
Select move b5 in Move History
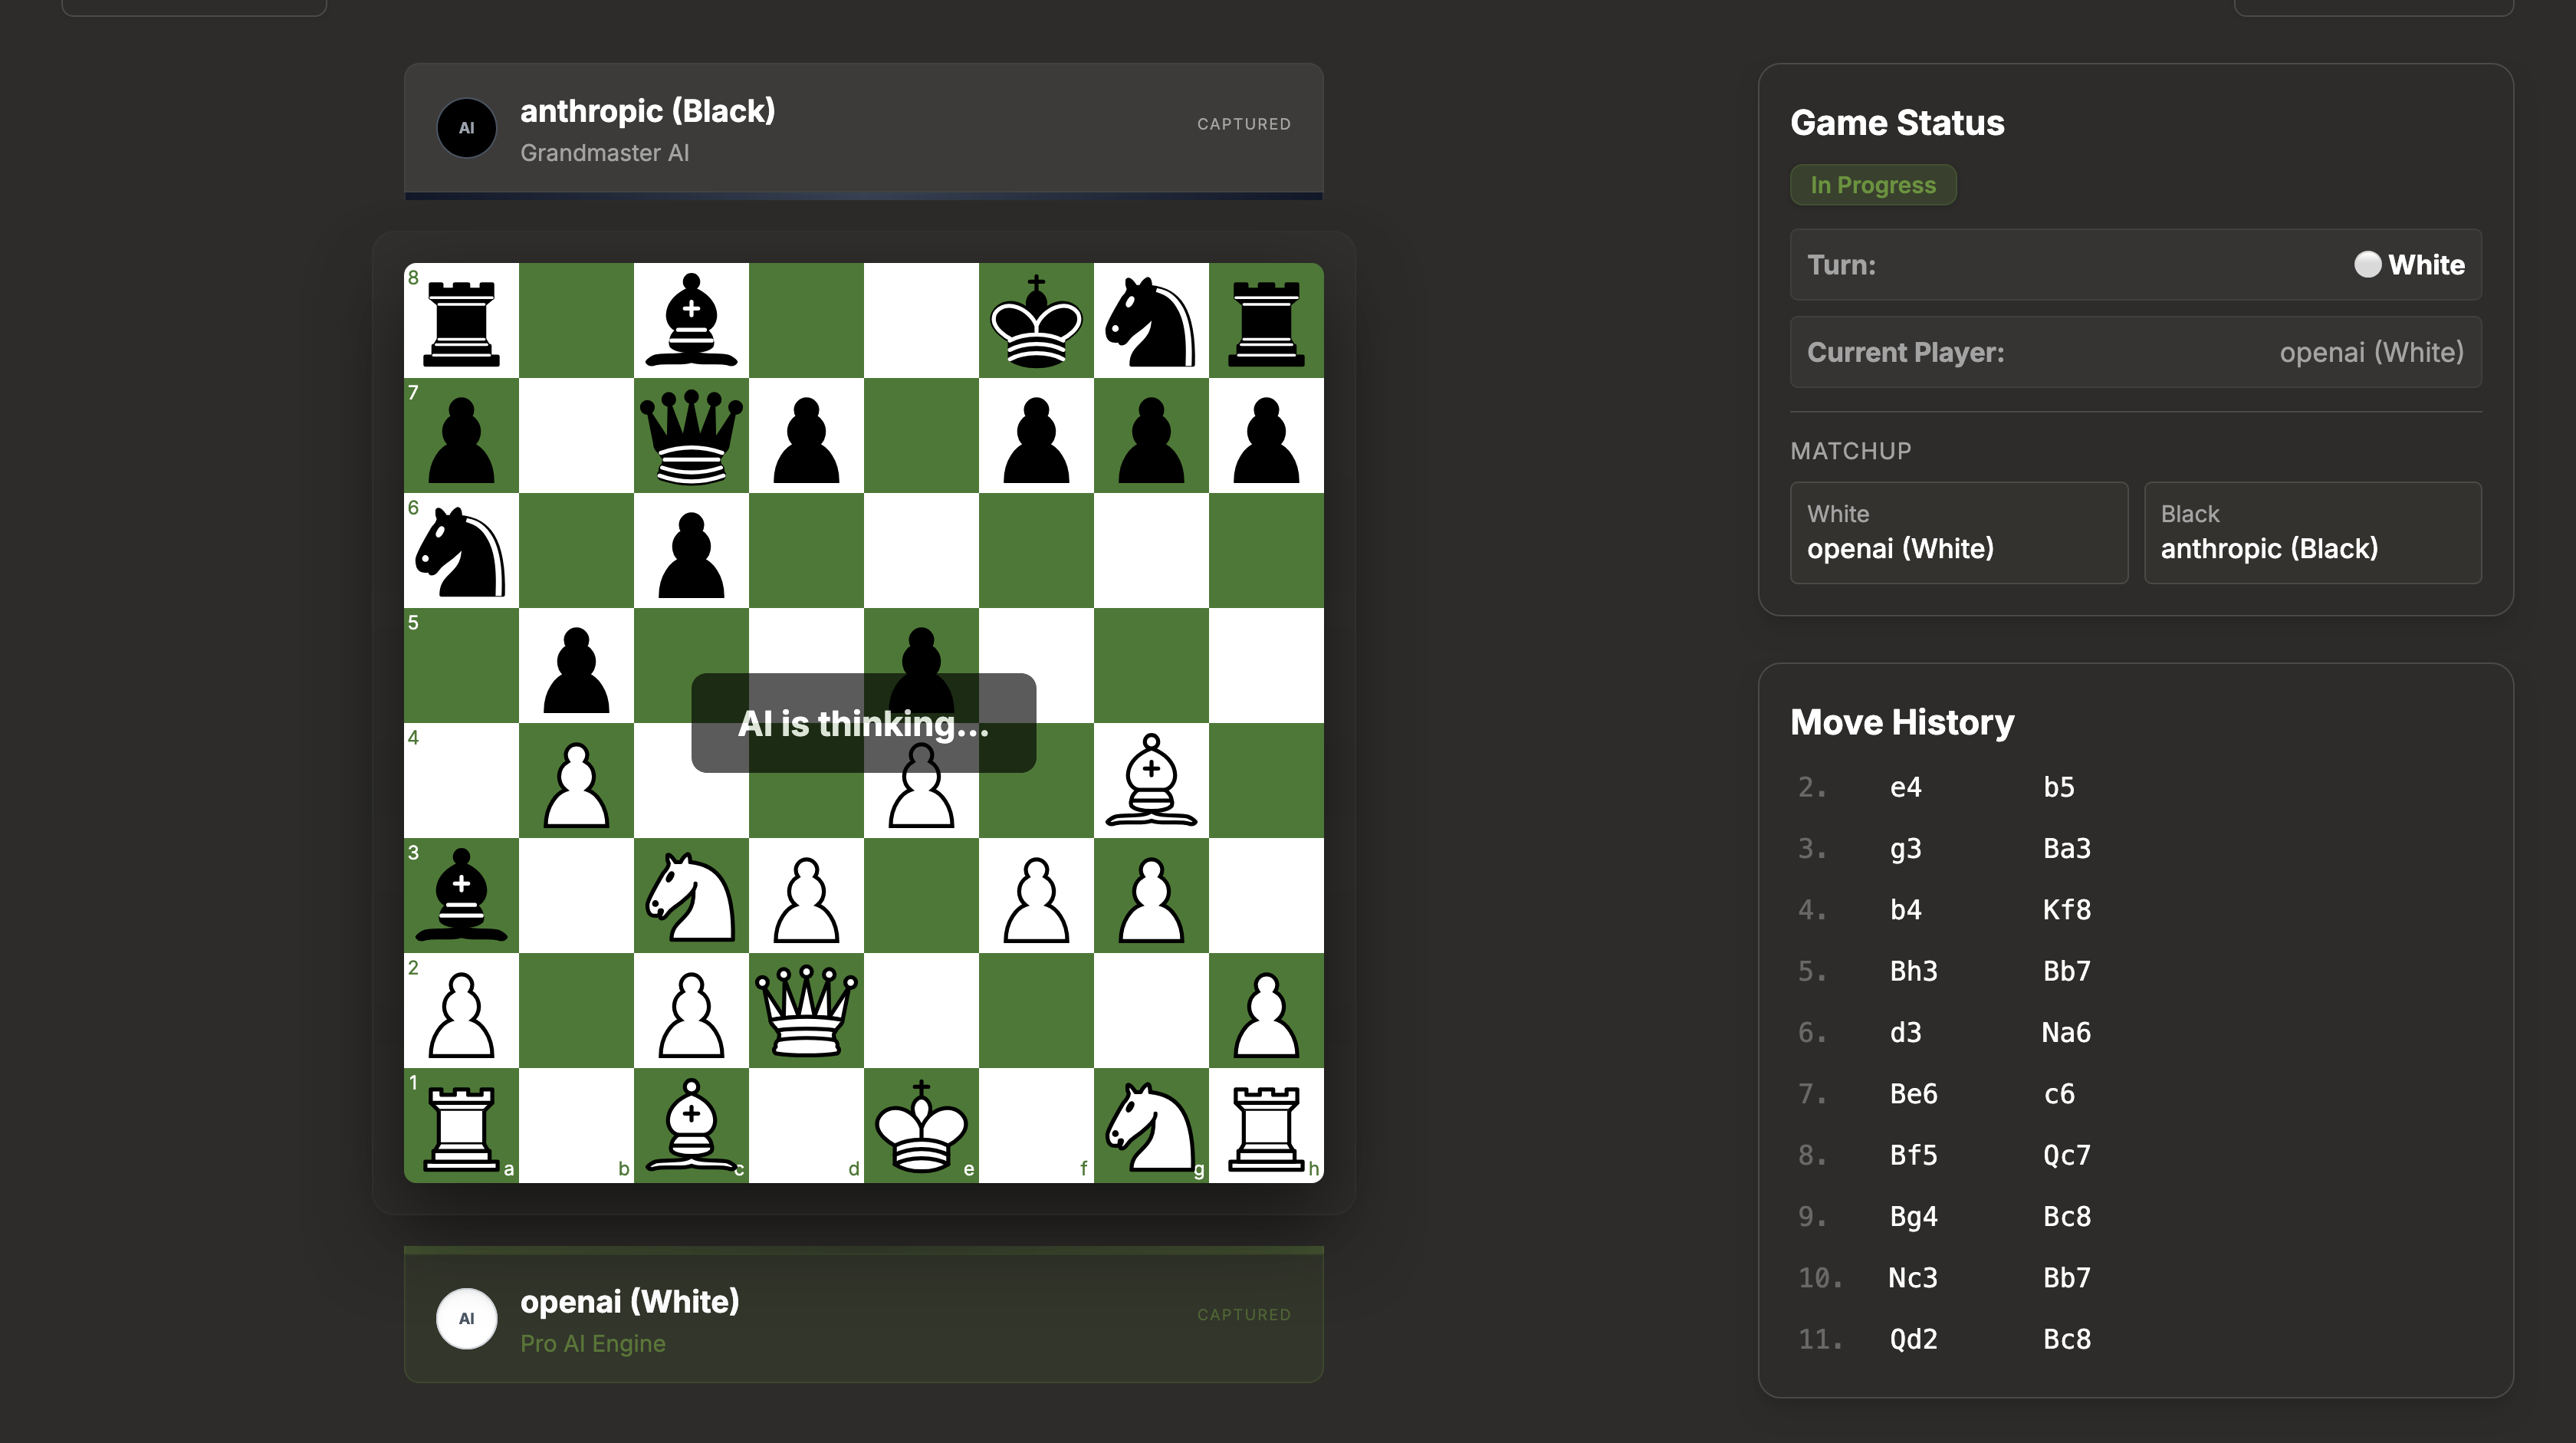pyautogui.click(x=2059, y=786)
